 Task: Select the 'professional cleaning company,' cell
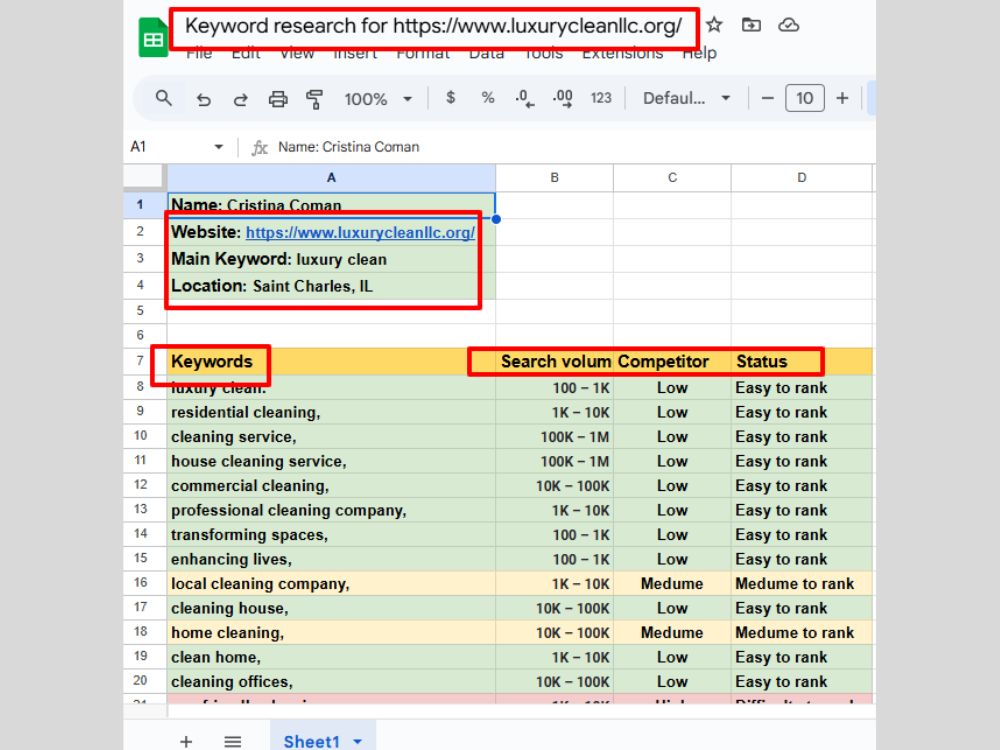tap(331, 510)
